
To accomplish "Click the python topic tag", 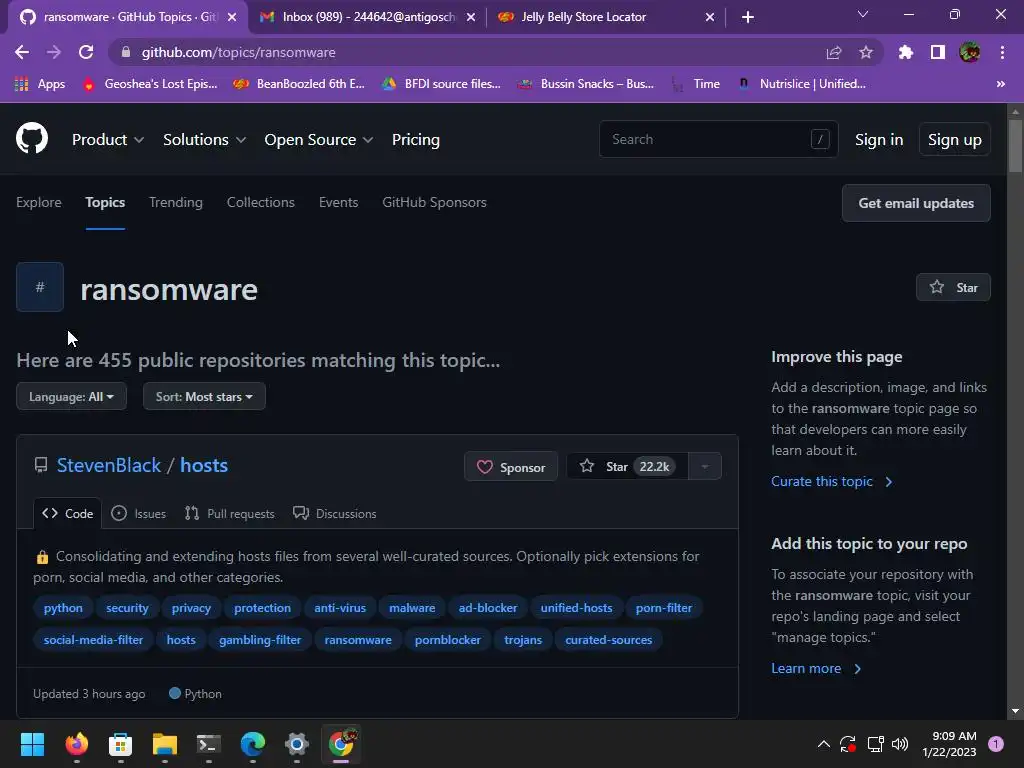I will click(63, 608).
